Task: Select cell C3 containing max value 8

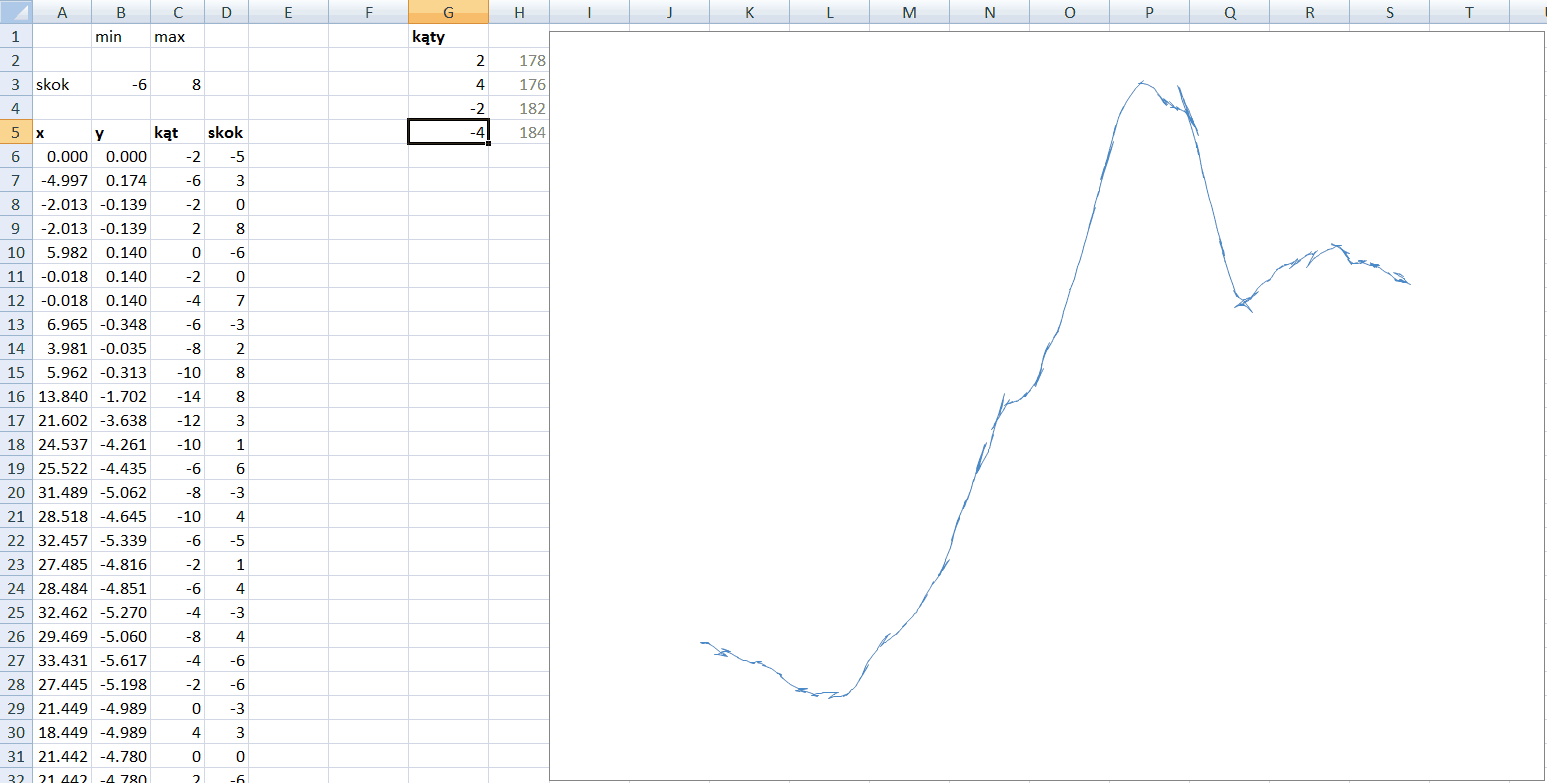Action: tap(177, 85)
